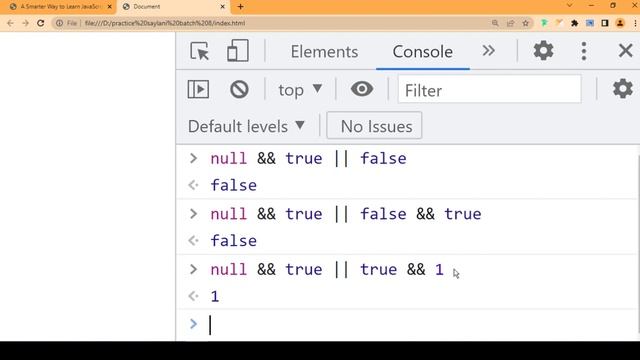Open the top JavaScript context dropdown
This screenshot has width=640, height=360.
pyautogui.click(x=300, y=90)
